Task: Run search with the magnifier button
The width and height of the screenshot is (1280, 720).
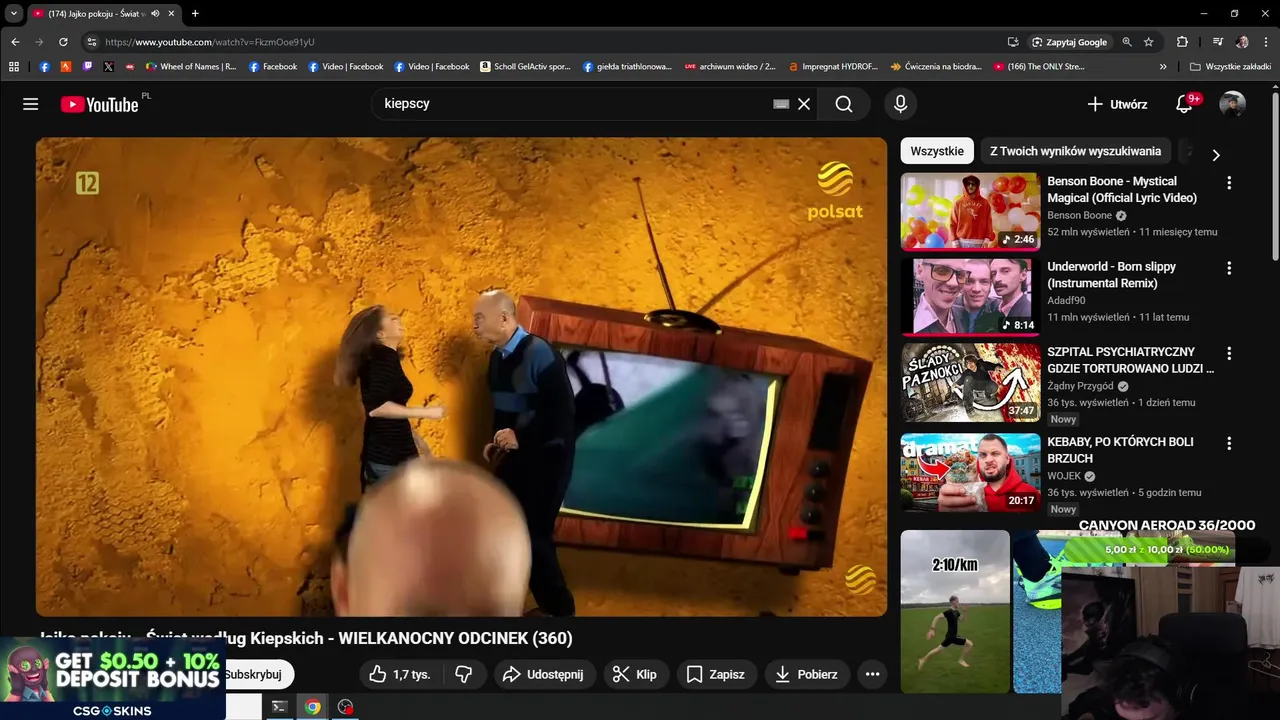Action: 844,104
